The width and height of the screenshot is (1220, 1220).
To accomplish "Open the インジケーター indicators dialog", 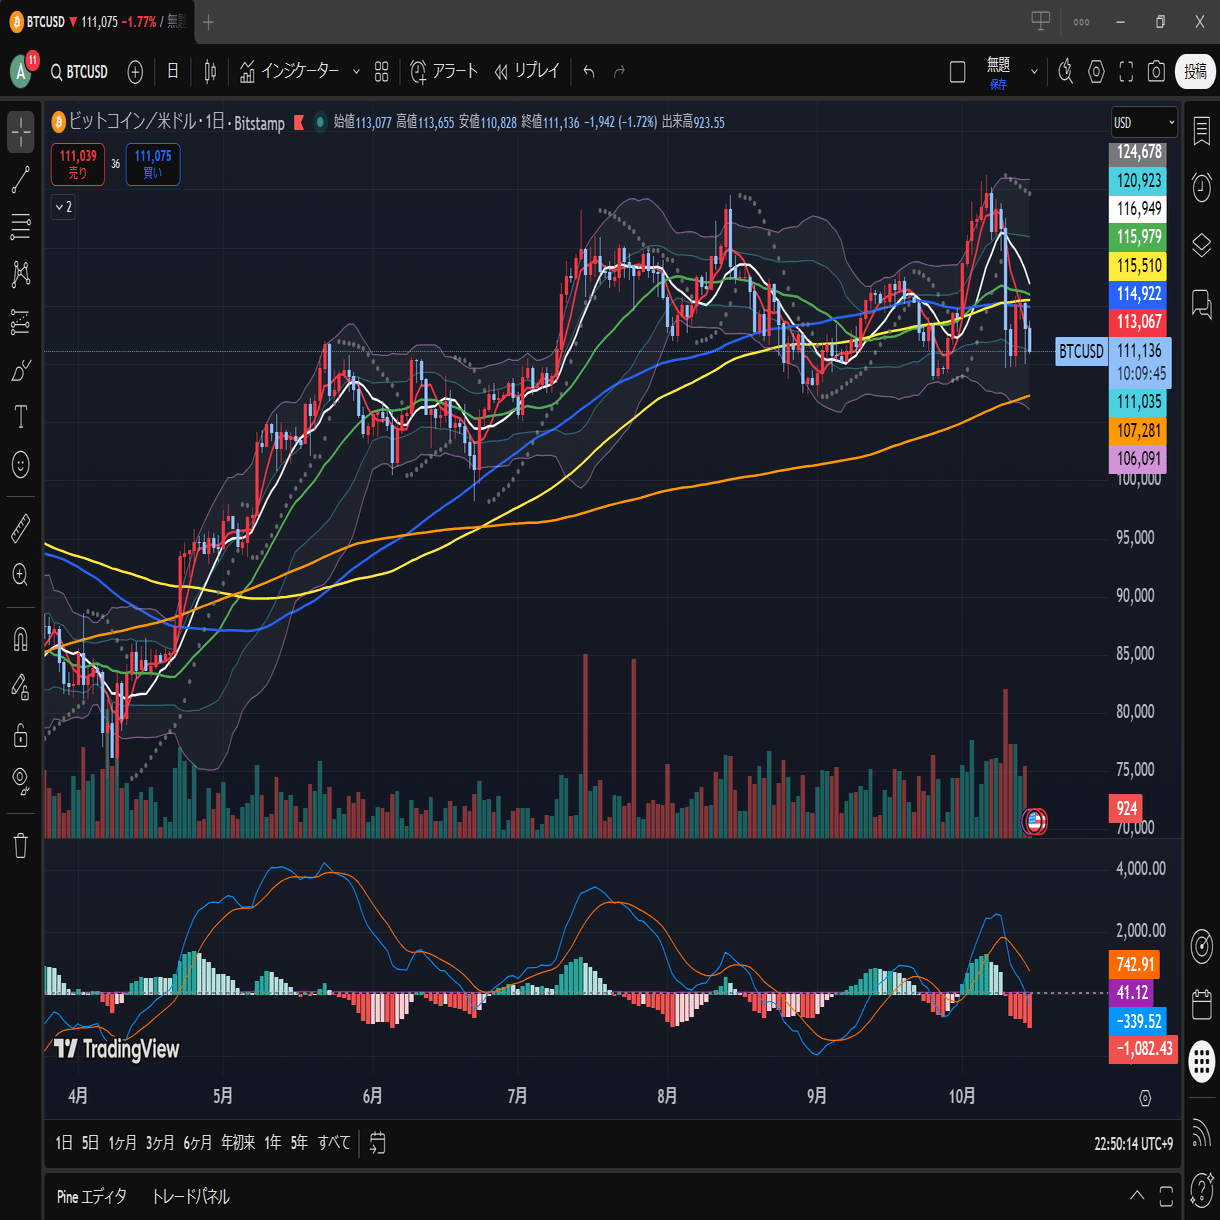I will (x=289, y=72).
